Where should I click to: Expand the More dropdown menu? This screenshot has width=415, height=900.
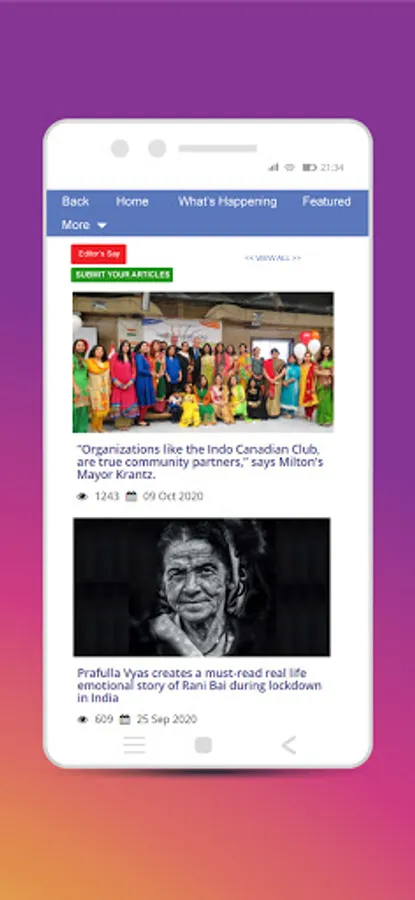click(84, 225)
